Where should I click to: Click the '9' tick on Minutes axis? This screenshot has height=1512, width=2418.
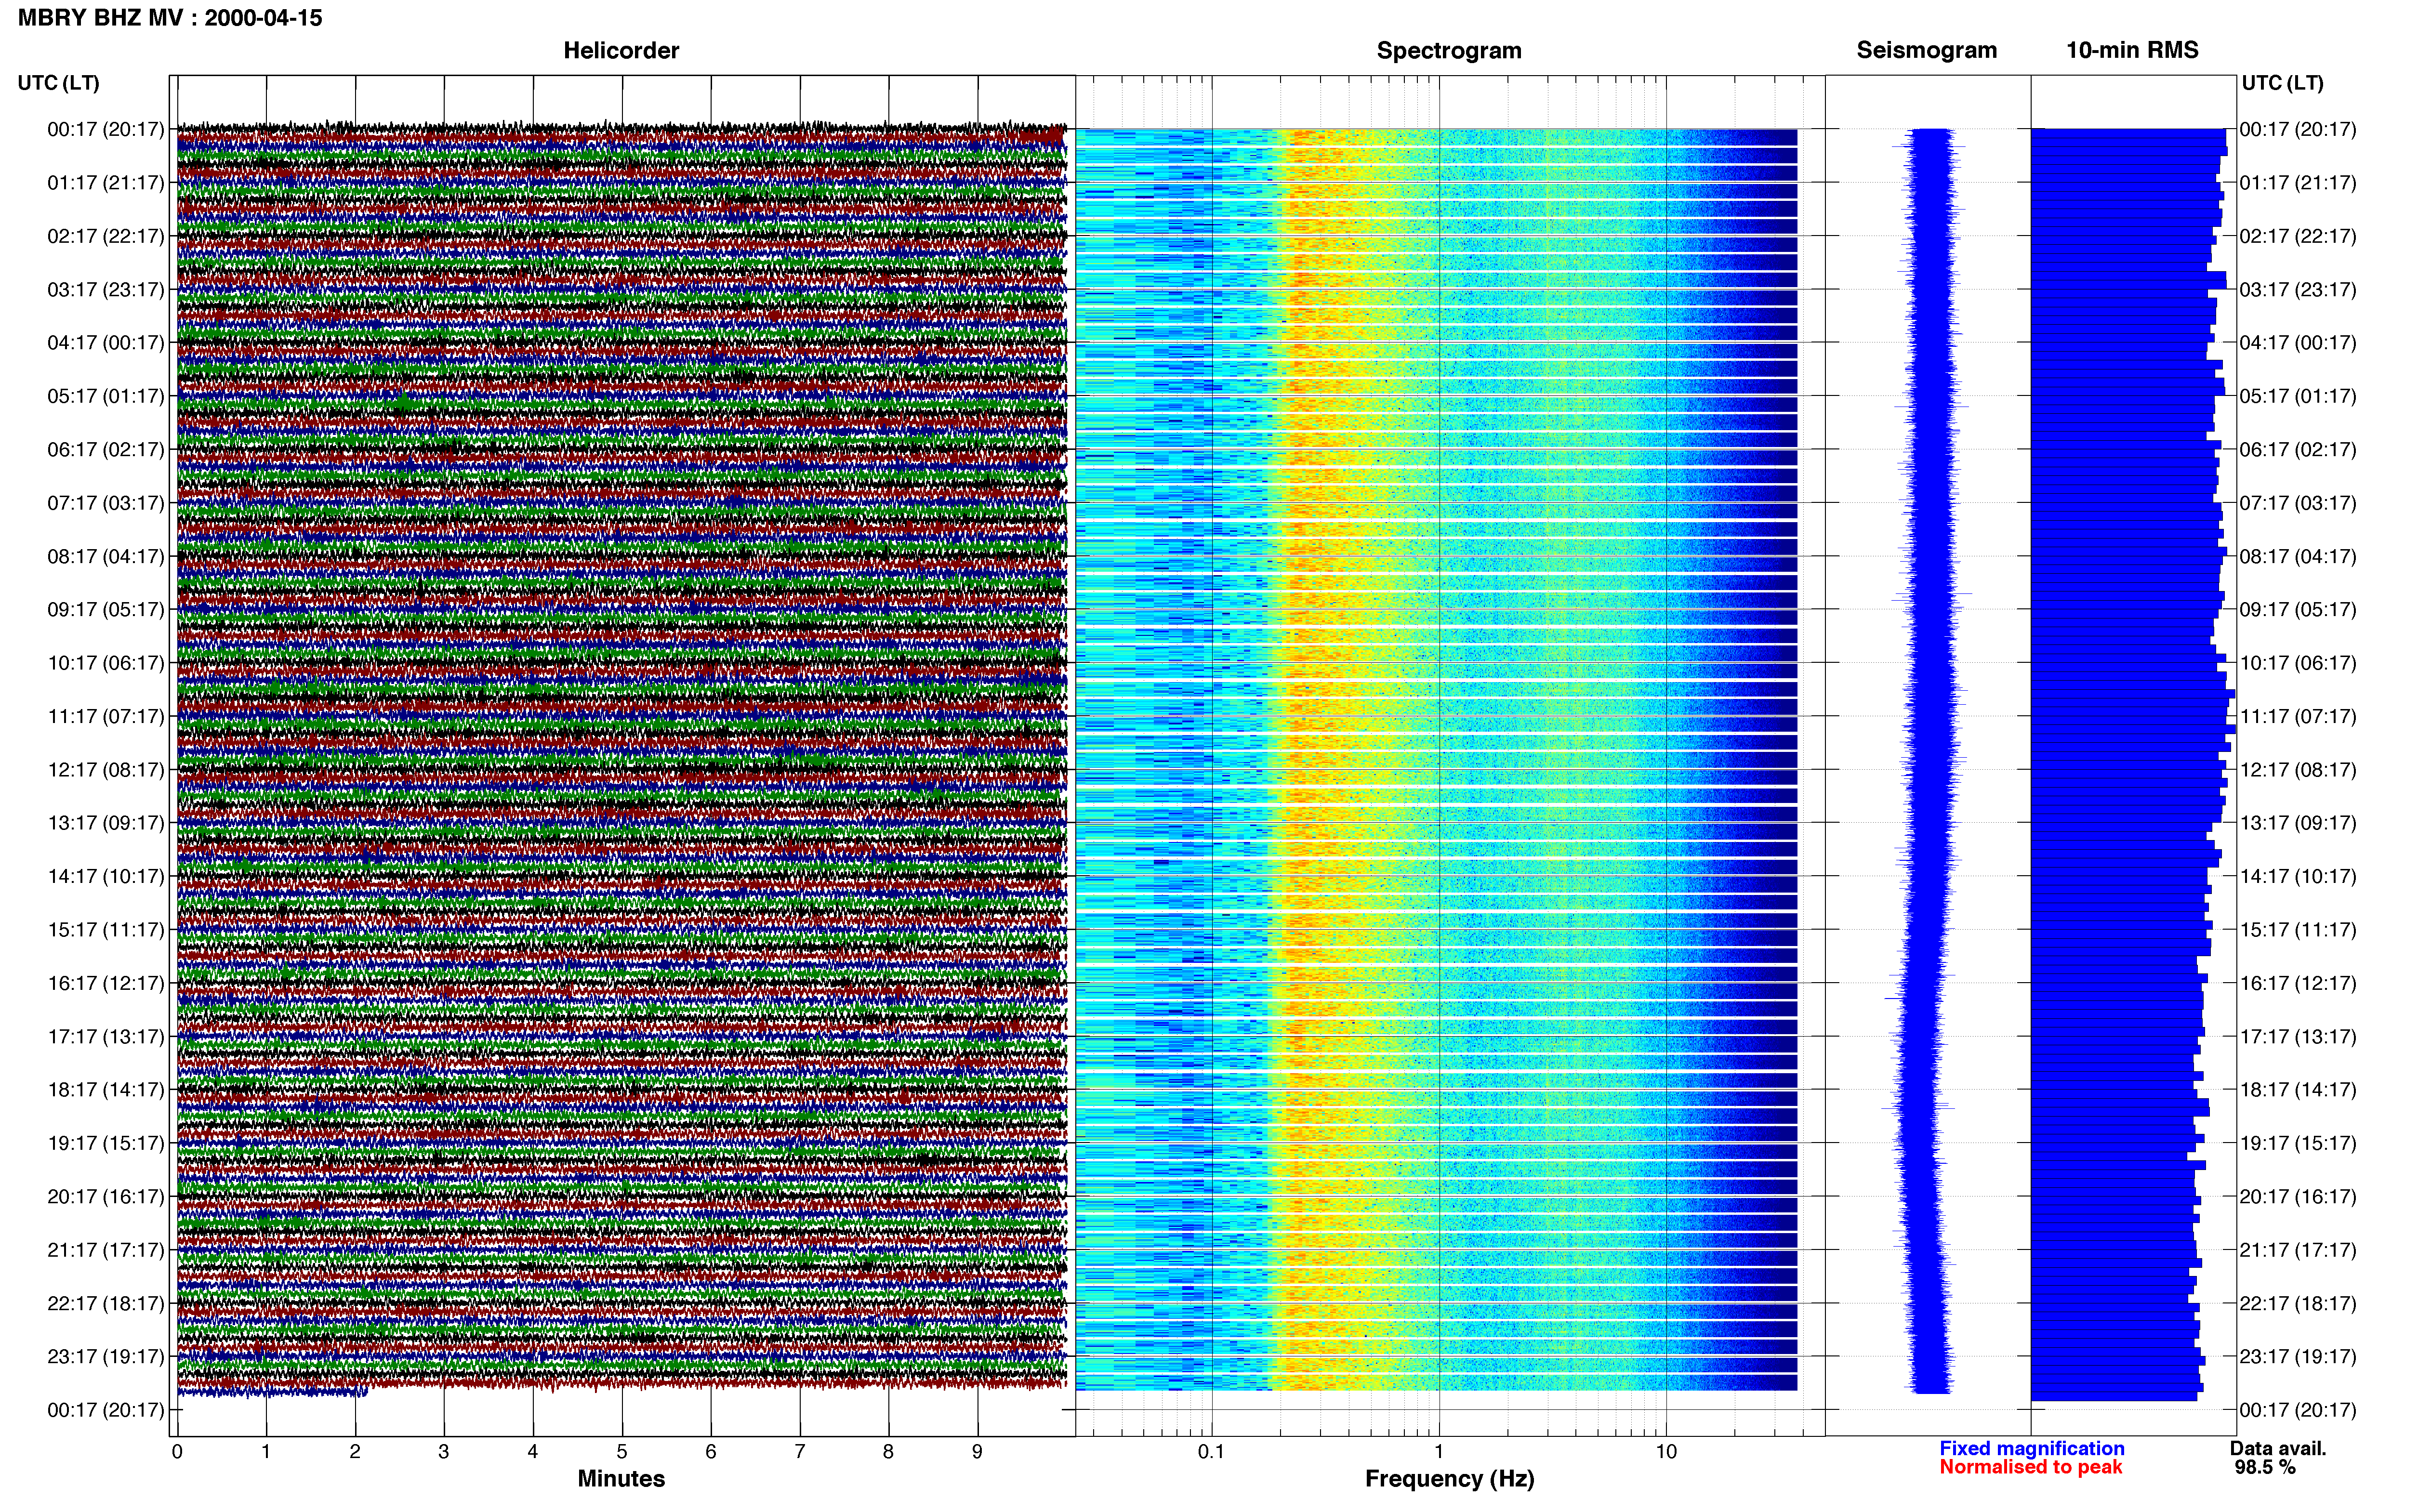(x=977, y=1452)
